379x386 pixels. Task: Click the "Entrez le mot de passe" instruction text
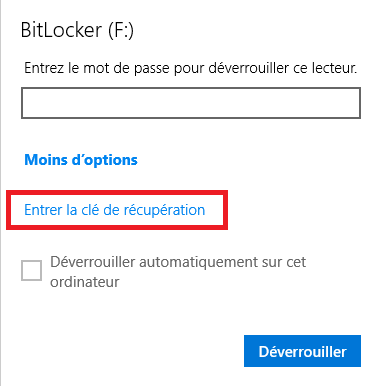point(191,68)
